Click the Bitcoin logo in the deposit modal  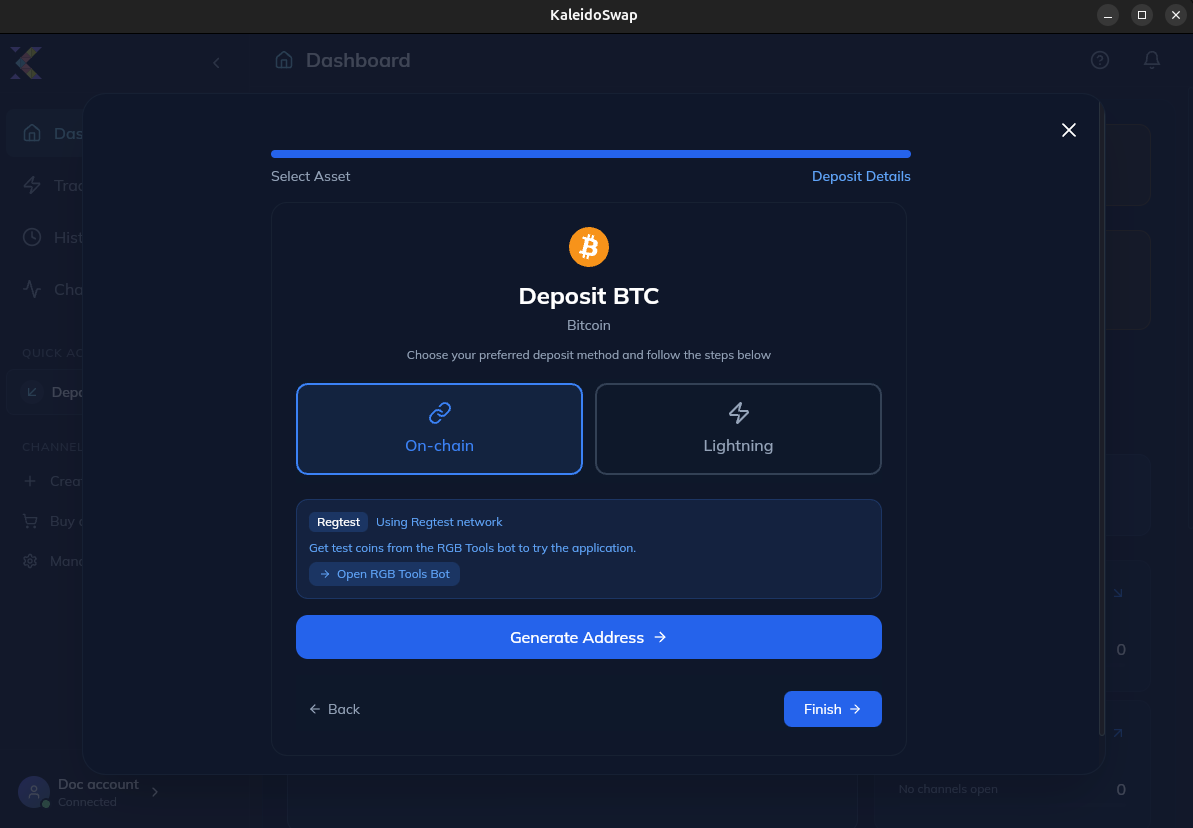tap(588, 247)
